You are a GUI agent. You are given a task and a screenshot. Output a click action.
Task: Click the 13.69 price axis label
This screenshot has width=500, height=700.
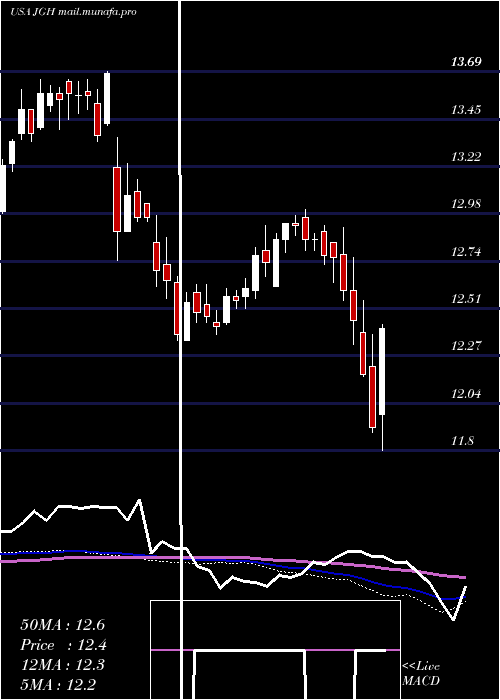(467, 62)
